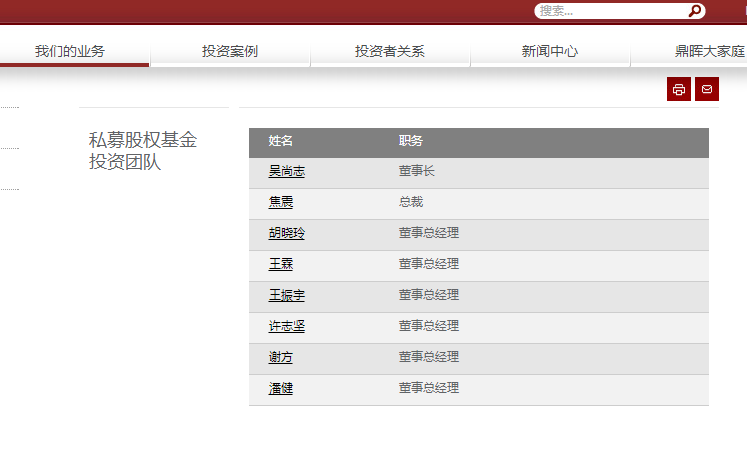Screen dimensions: 747x456
Task: View the 胡晓玲 profile link
Action: point(287,233)
